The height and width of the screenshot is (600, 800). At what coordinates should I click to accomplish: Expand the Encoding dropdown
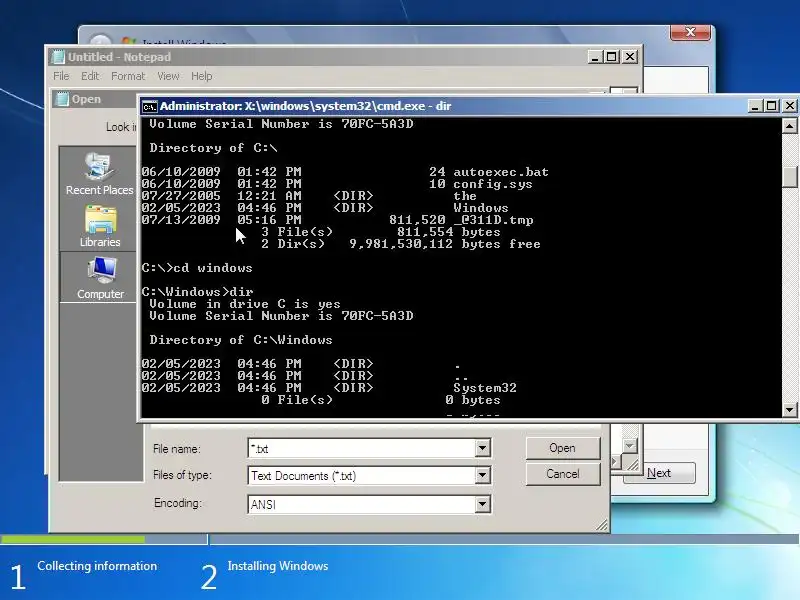(482, 504)
